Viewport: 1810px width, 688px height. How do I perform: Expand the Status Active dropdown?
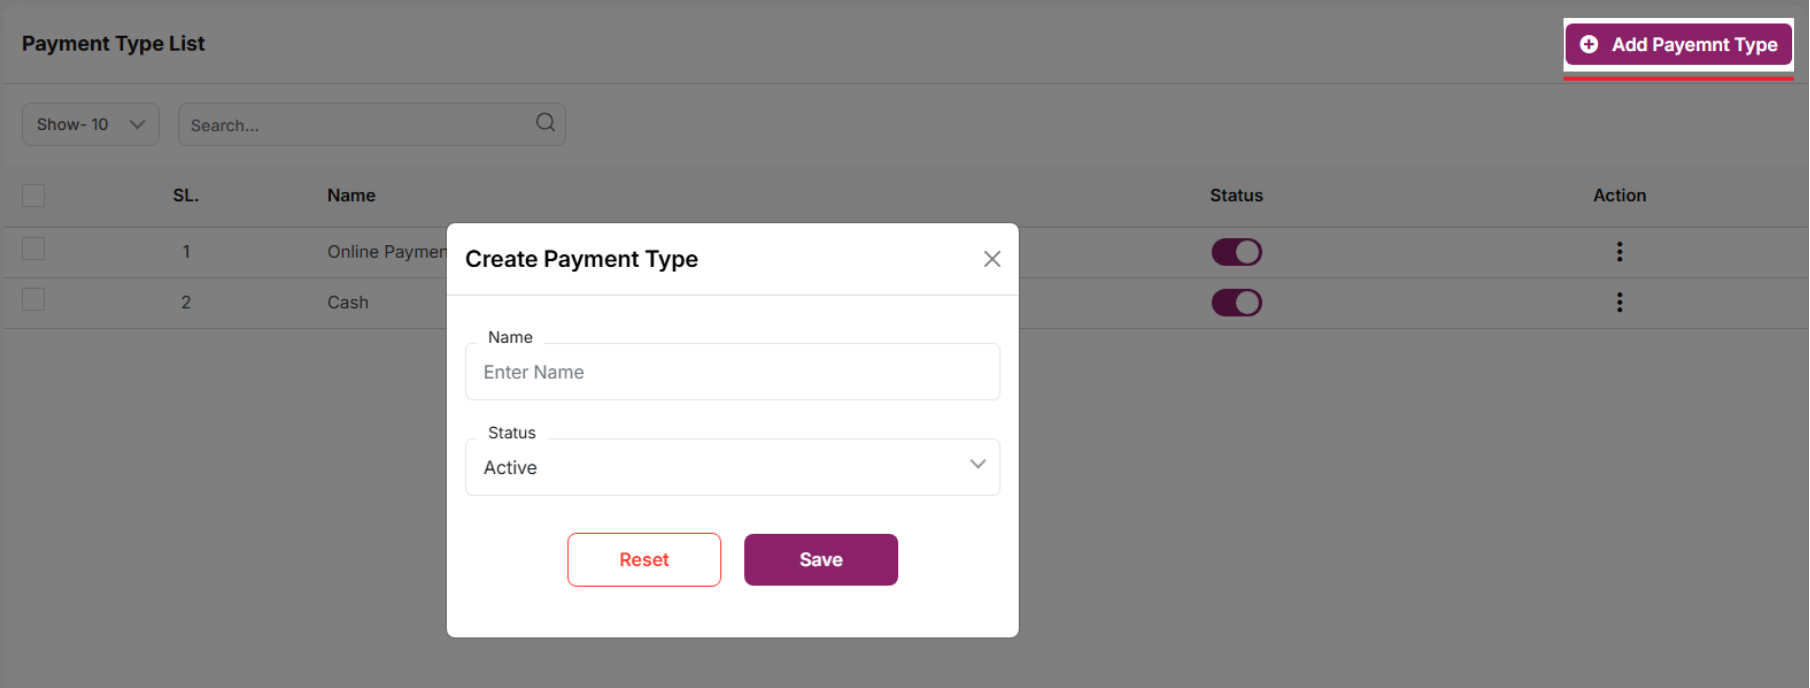point(731,467)
